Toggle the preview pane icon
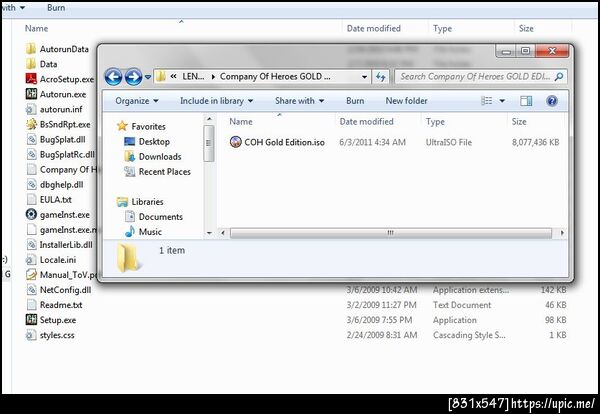This screenshot has width=600, height=414. (526, 101)
